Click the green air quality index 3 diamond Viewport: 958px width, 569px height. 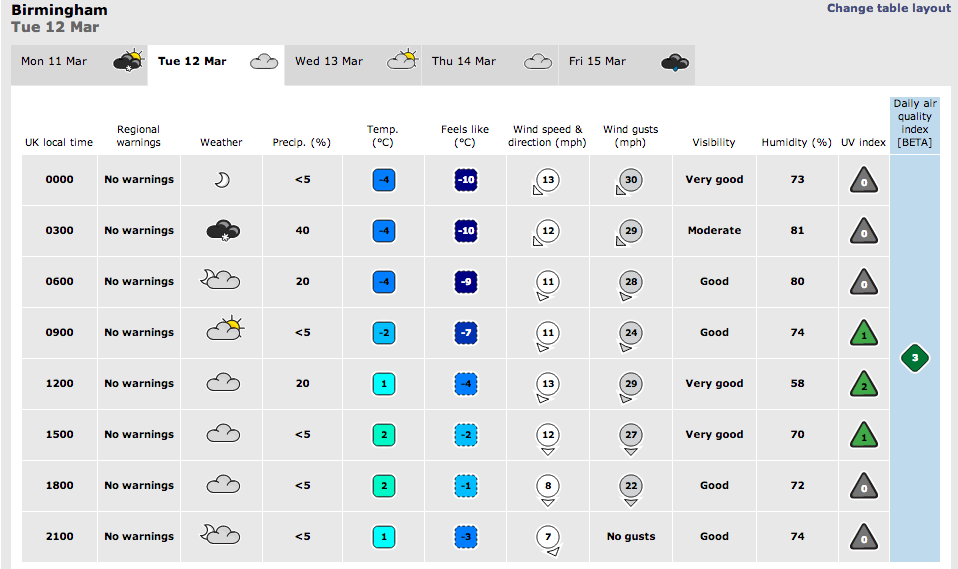[x=915, y=358]
